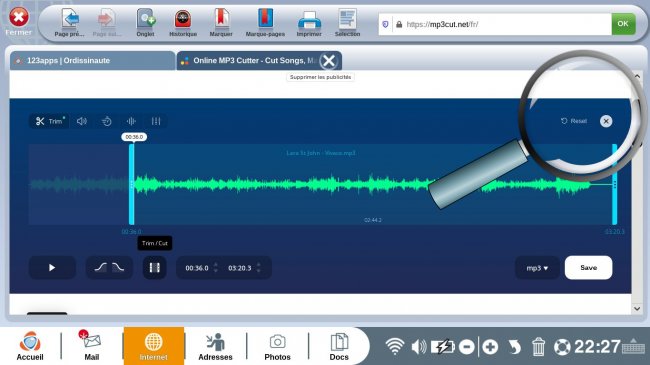This screenshot has width=650, height=365.
Task: Switch to 123apps | Ordissinaute tab
Action: tap(93, 61)
